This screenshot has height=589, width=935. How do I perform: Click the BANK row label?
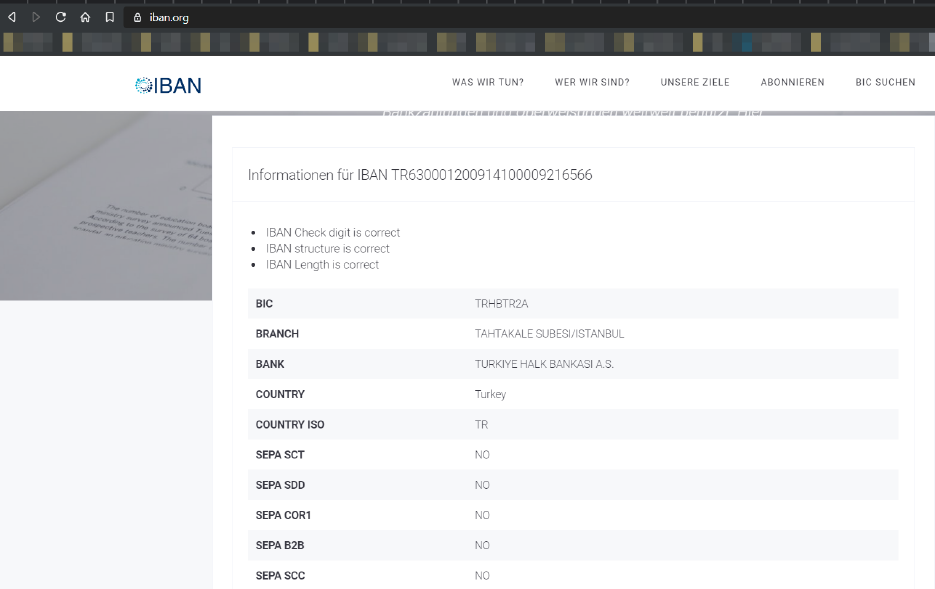tap(270, 364)
